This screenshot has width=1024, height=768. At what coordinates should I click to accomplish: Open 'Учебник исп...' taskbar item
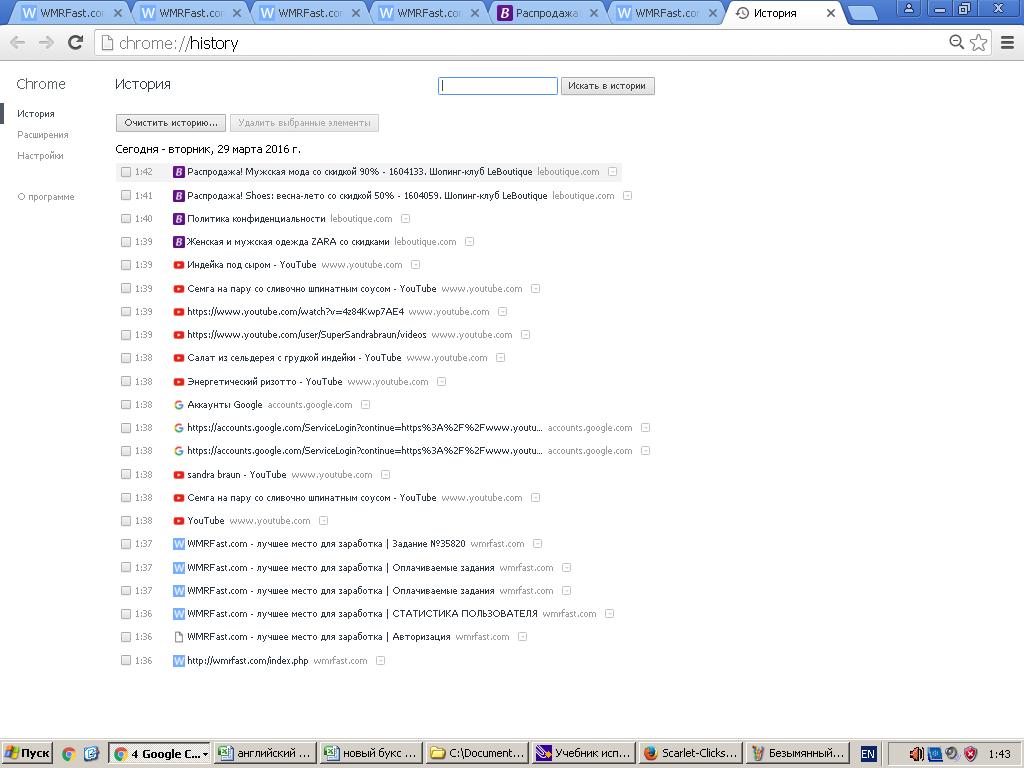coord(584,754)
